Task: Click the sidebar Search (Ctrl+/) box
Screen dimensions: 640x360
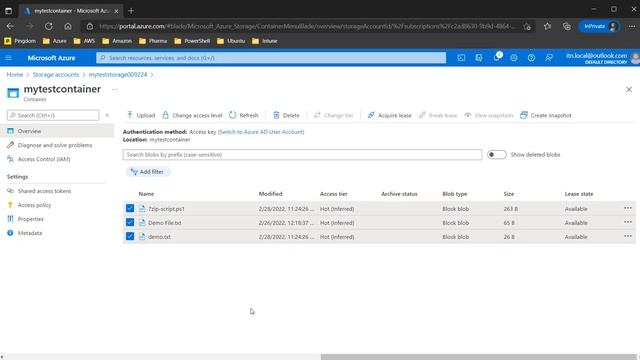Action: (x=53, y=116)
